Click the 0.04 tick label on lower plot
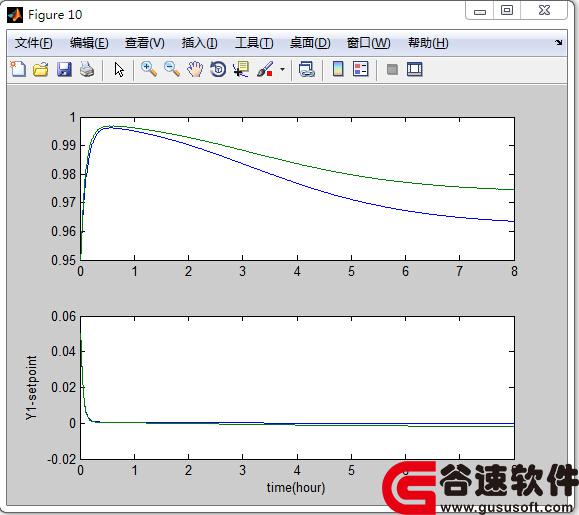 [x=63, y=351]
